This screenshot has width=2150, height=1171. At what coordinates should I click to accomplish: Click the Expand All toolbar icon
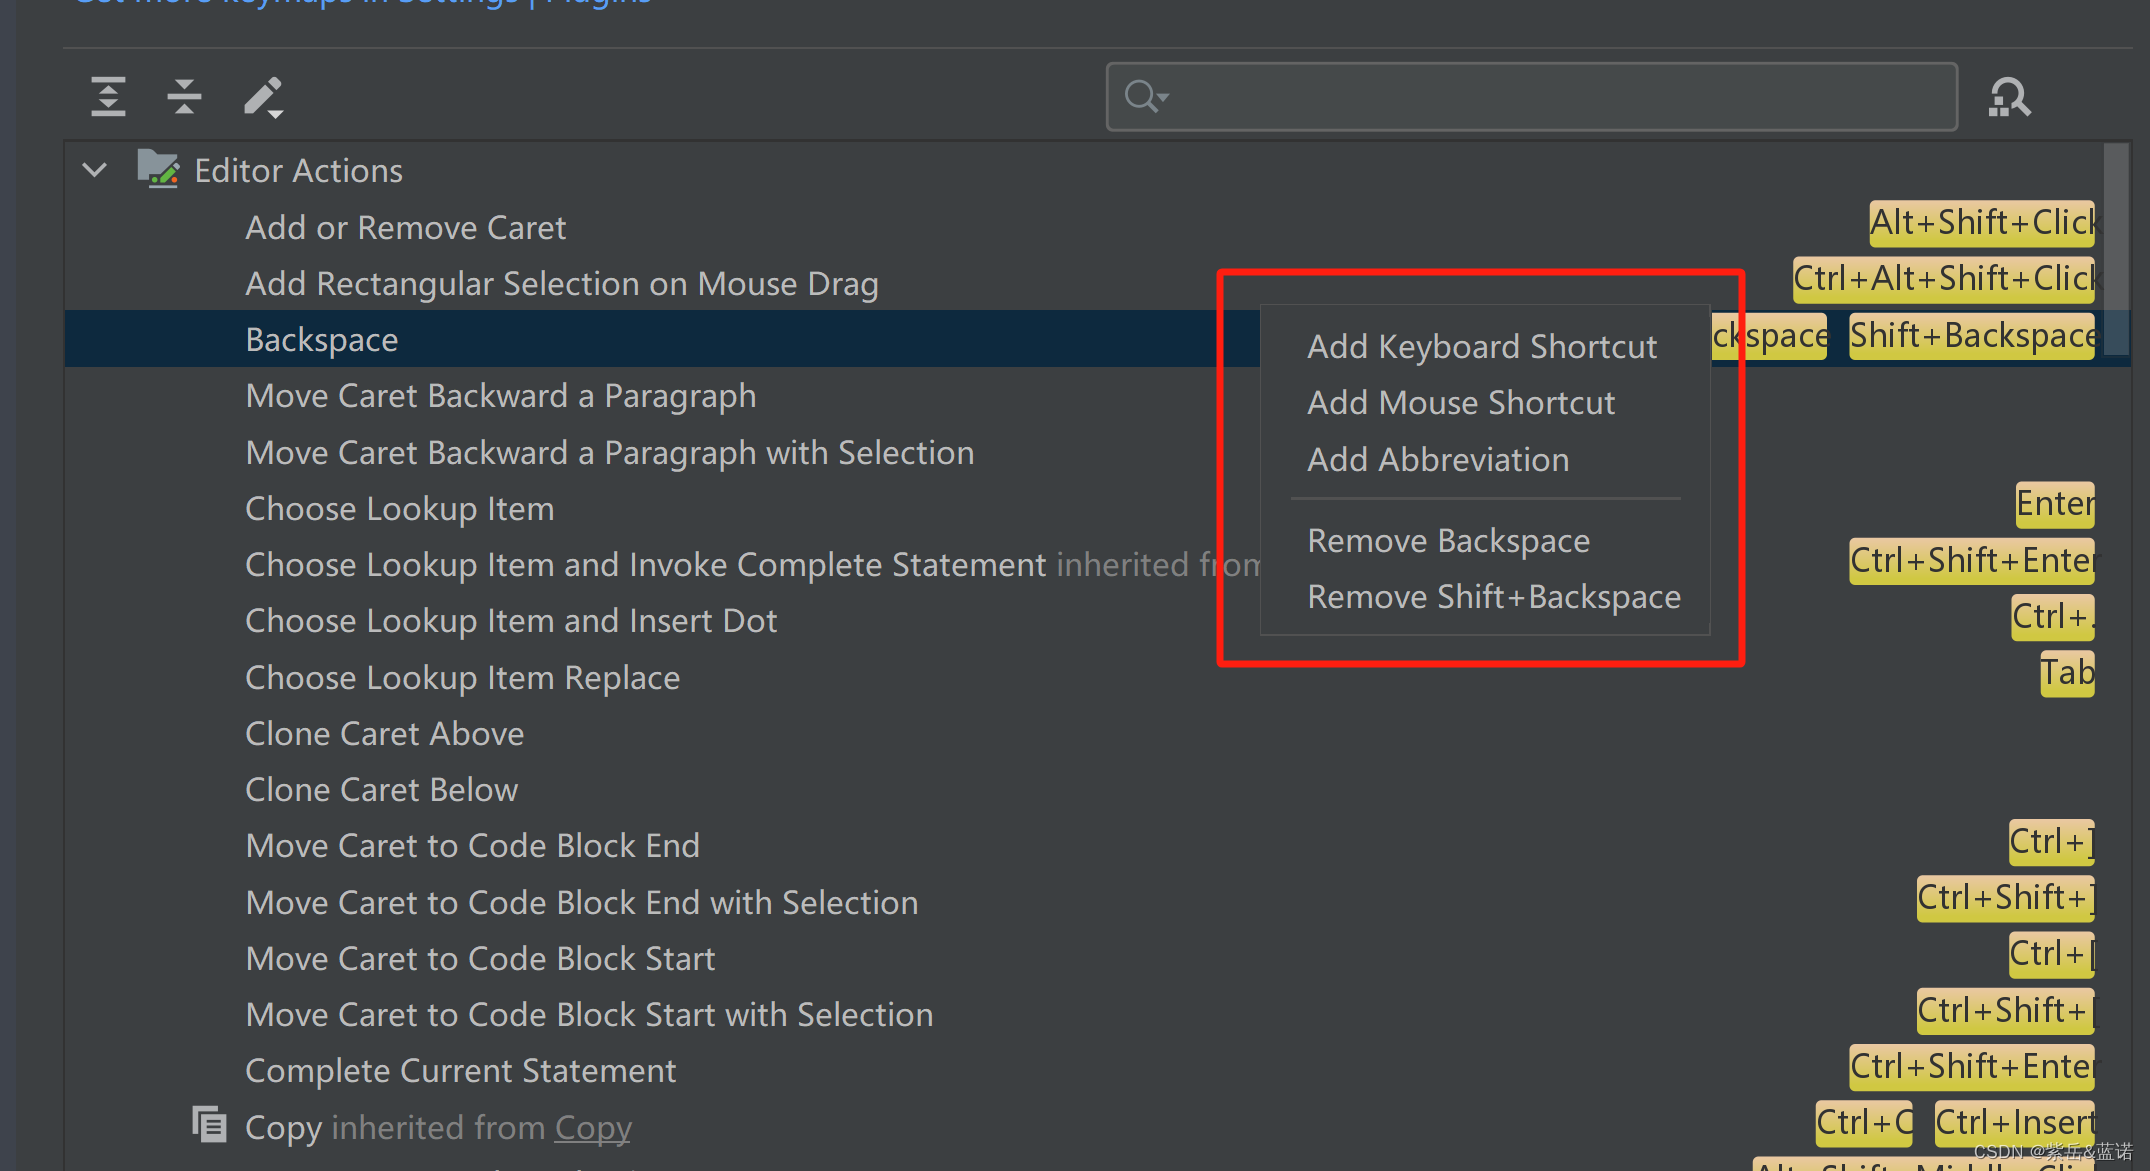point(108,97)
